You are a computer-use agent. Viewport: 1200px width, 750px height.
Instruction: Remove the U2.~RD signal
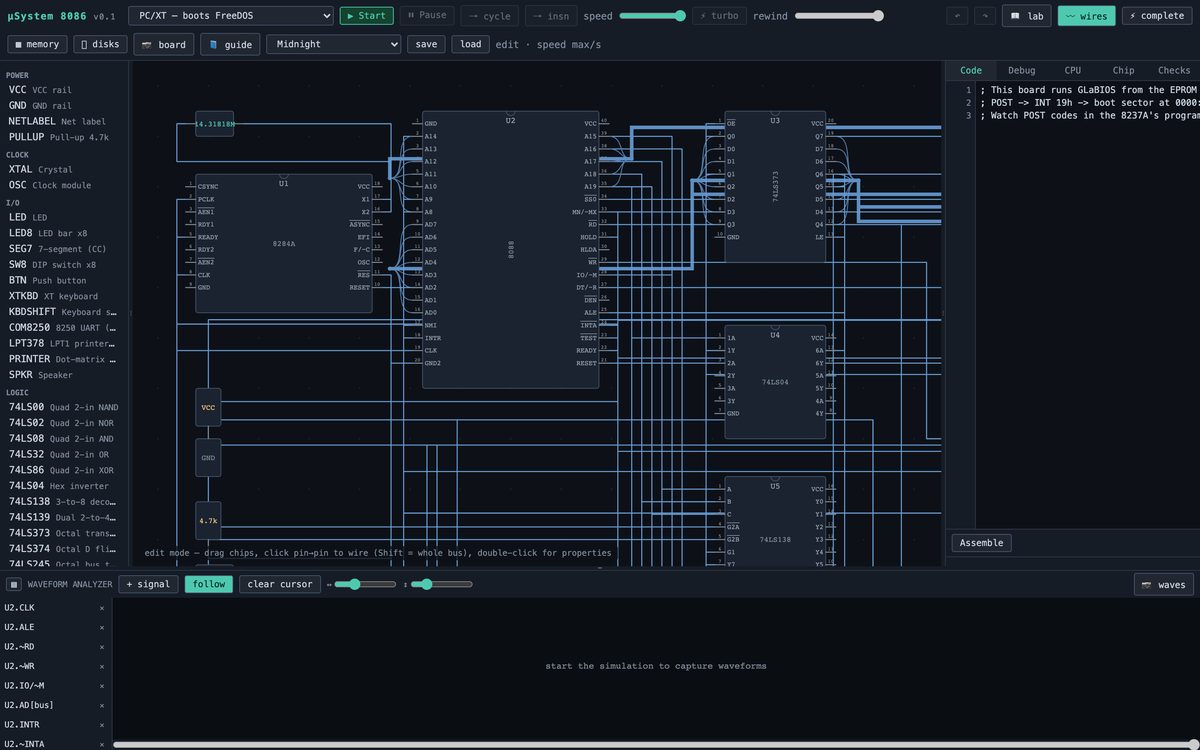pyautogui.click(x=102, y=647)
